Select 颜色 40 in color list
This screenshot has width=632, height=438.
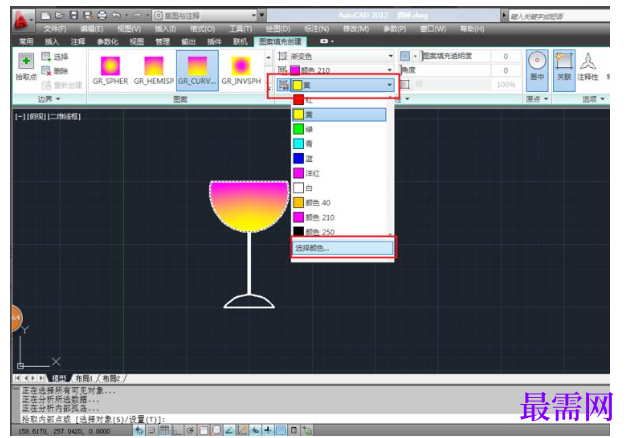(x=339, y=202)
